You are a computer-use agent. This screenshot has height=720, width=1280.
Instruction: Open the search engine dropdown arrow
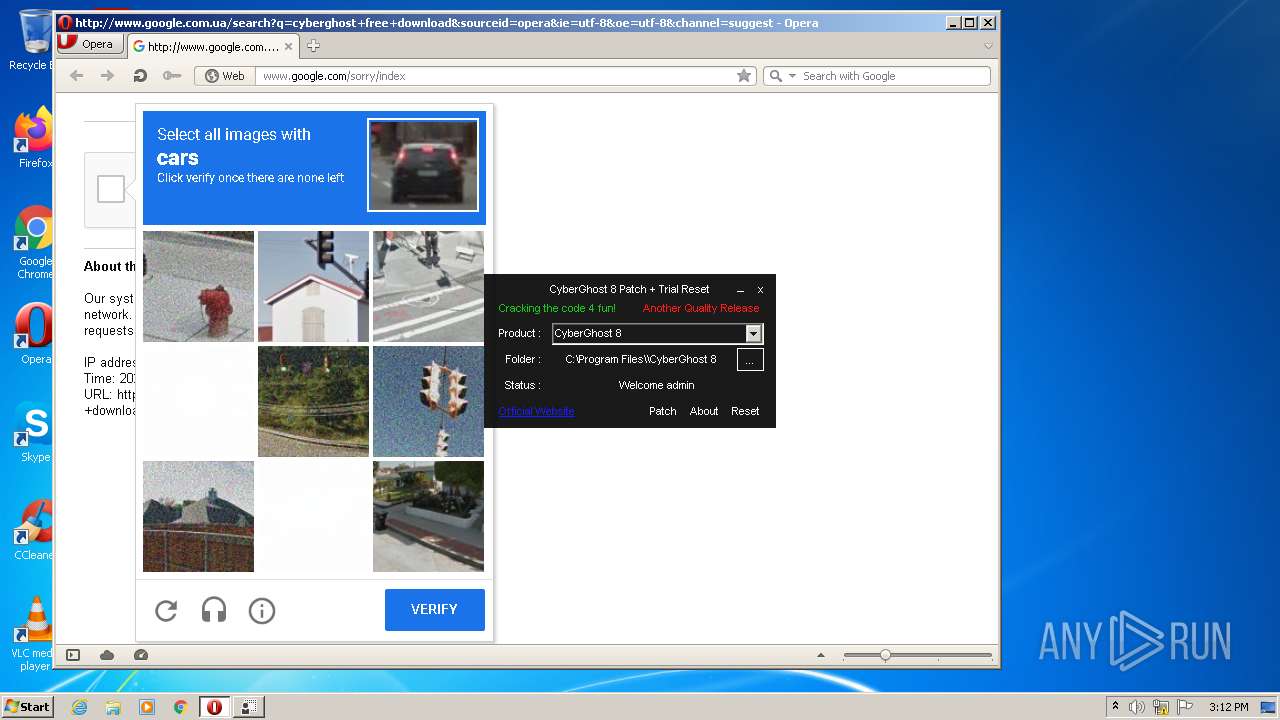[792, 76]
